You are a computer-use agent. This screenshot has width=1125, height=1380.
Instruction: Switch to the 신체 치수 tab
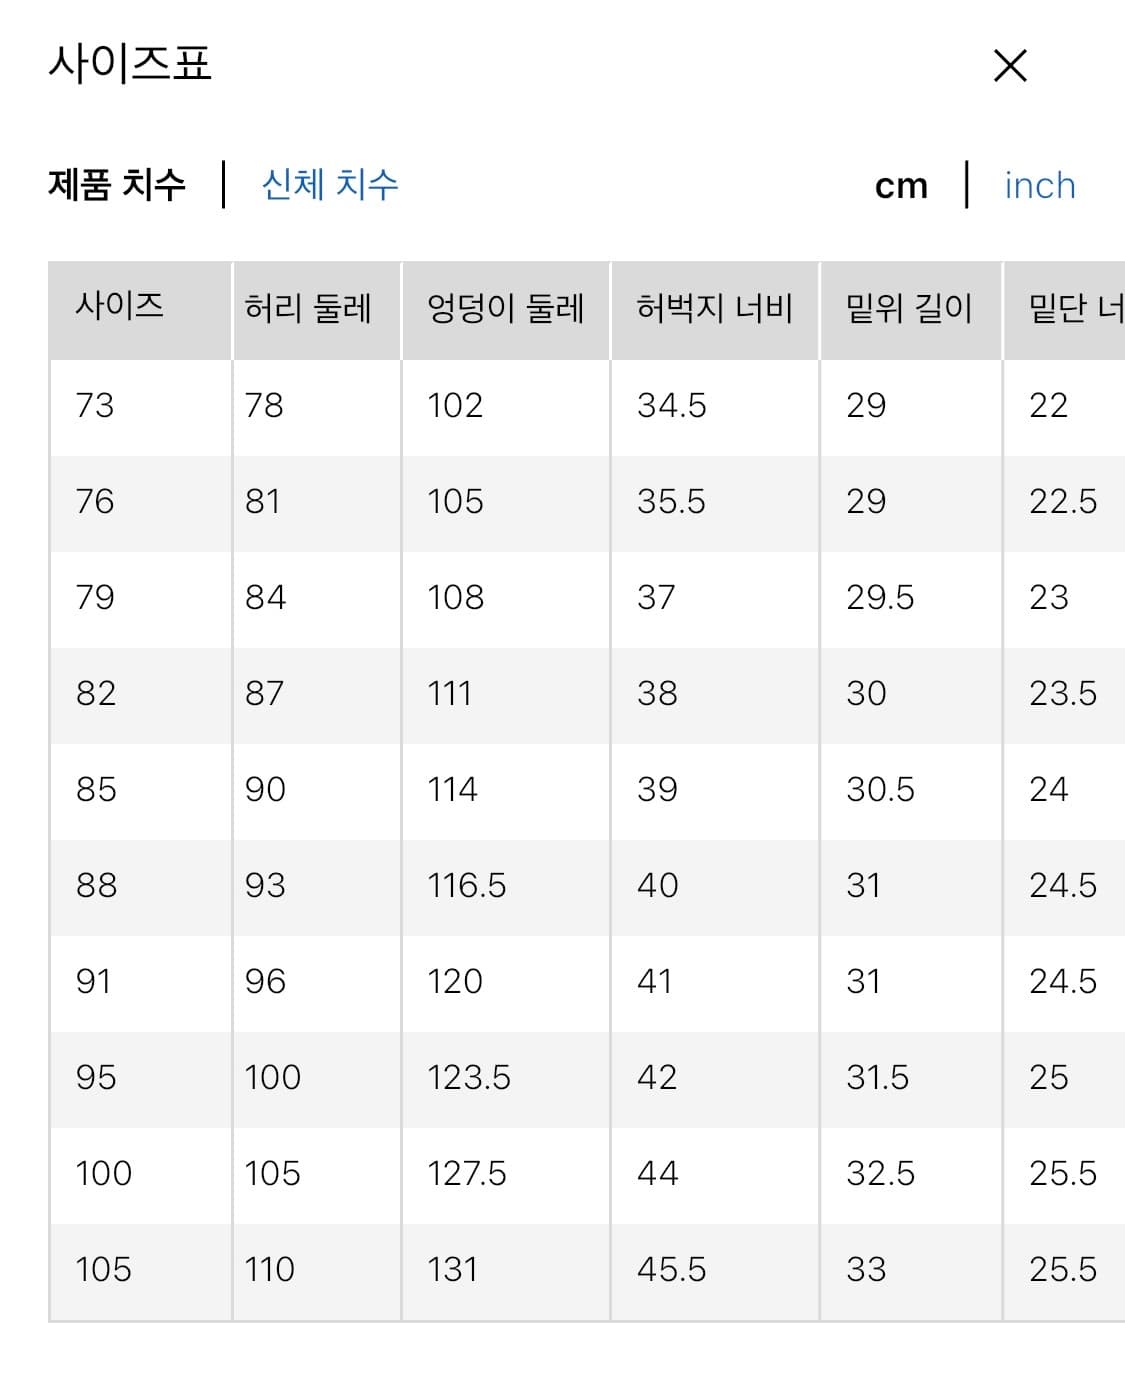(x=331, y=184)
